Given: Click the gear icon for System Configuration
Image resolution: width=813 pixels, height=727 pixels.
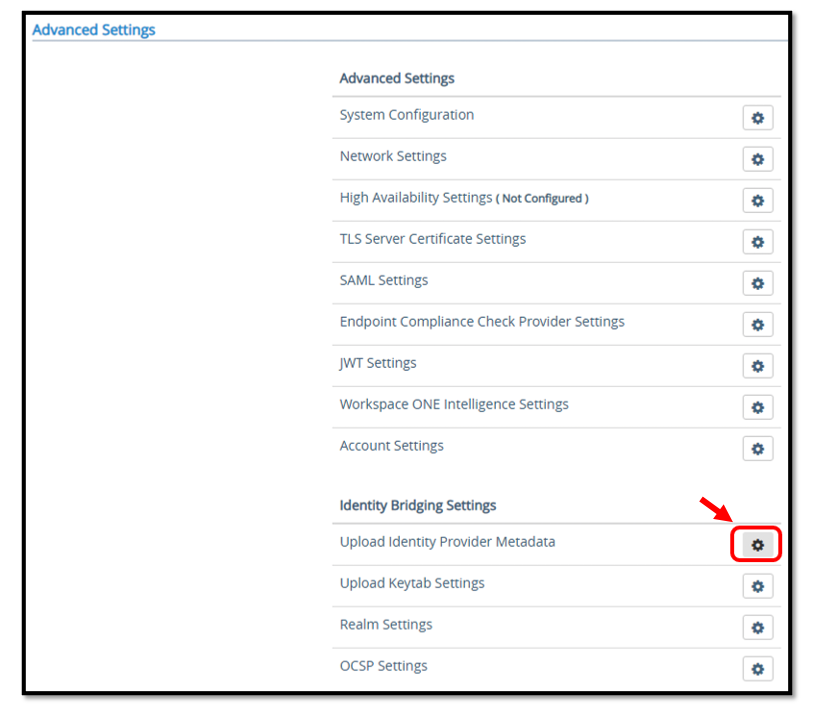Looking at the screenshot, I should (x=757, y=118).
